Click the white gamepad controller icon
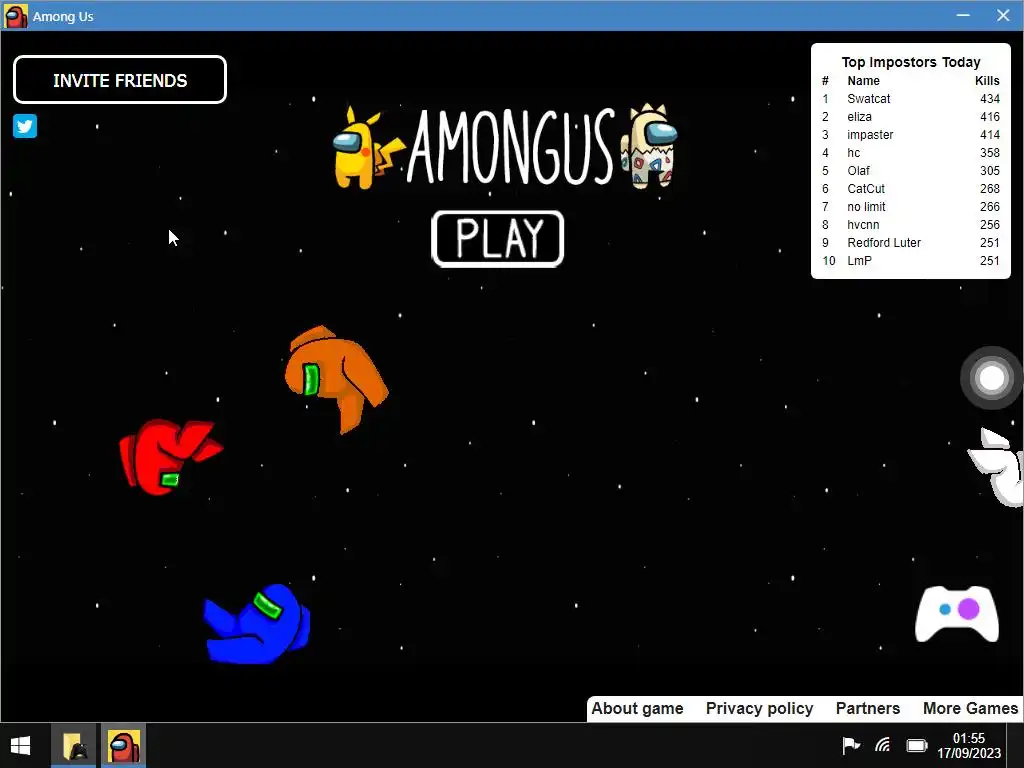Screen dimensions: 1024x768 click(957, 614)
